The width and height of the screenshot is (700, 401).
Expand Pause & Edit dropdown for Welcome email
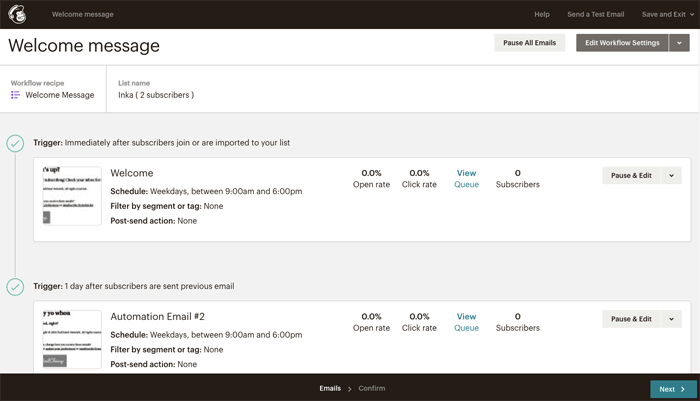point(671,175)
